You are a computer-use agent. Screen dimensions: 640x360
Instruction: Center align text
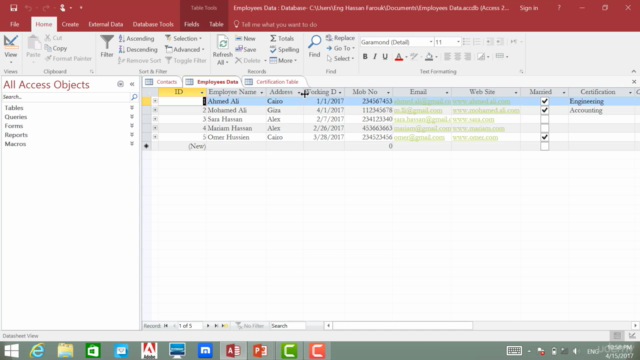pyautogui.click(x=458, y=57)
